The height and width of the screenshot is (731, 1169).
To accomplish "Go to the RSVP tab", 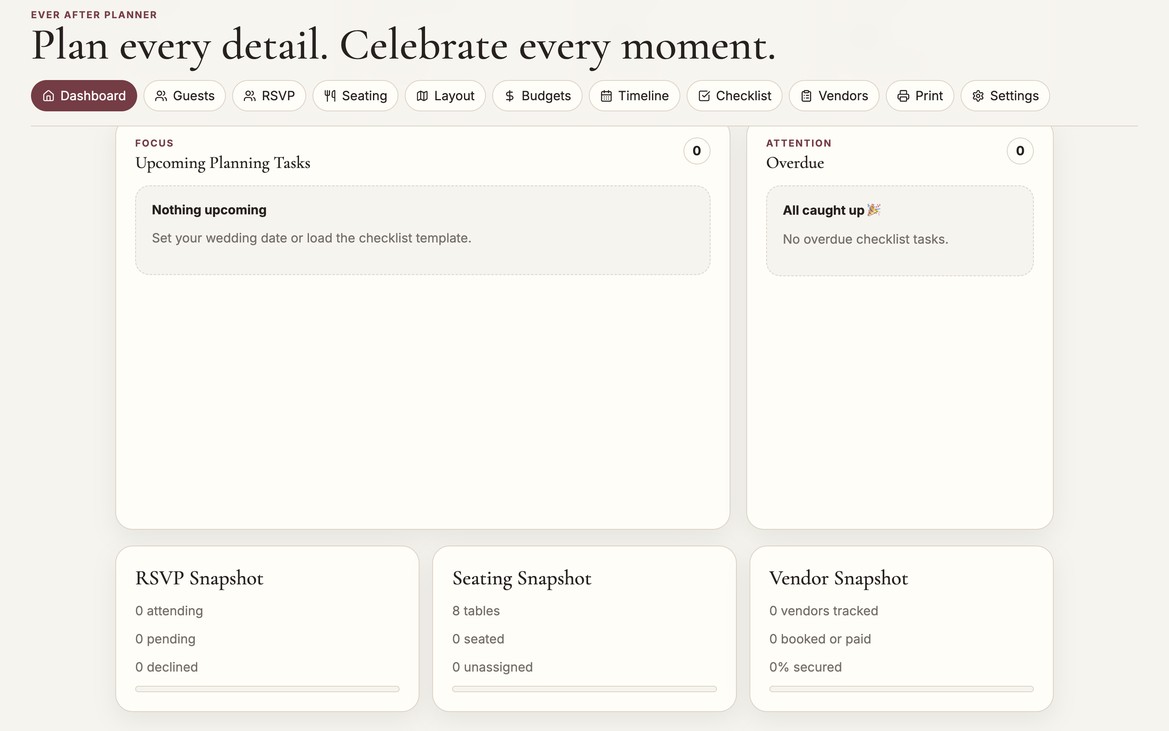I will pyautogui.click(x=269, y=96).
